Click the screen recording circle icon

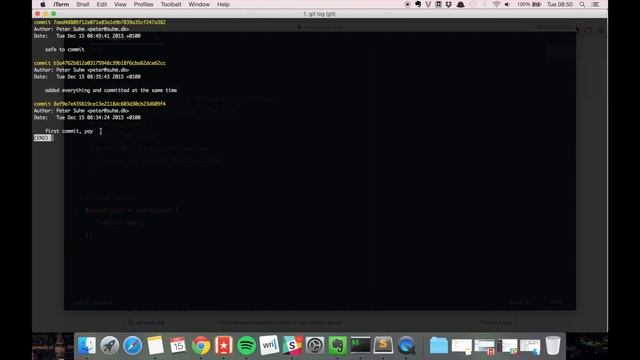pyautogui.click(x=407, y=4)
